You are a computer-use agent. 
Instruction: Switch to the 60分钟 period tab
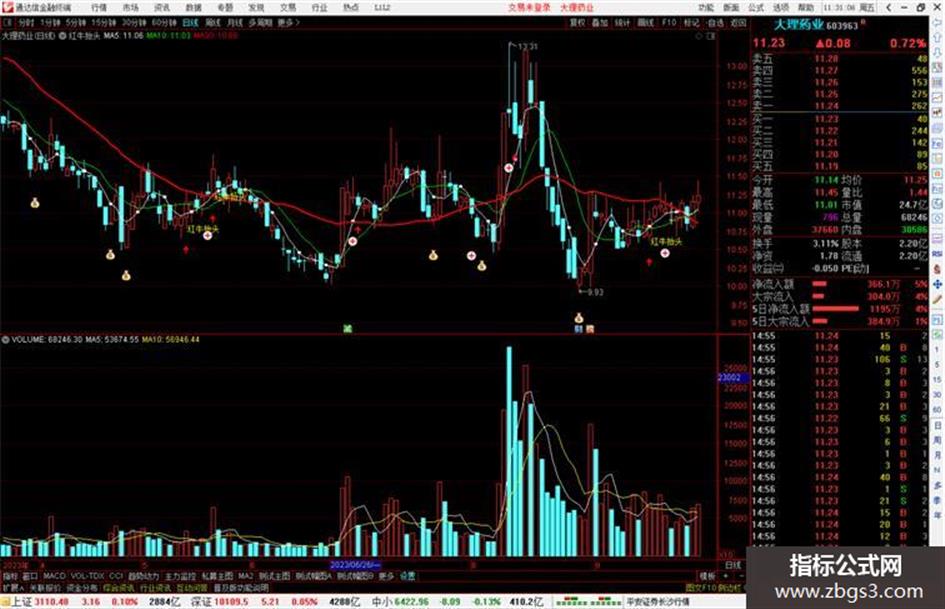163,22
